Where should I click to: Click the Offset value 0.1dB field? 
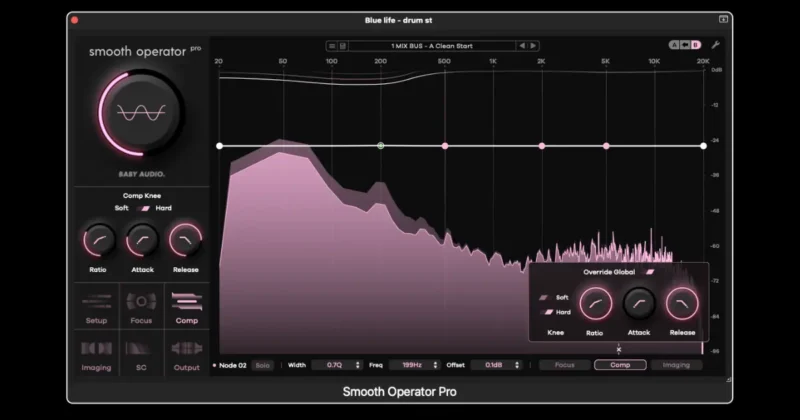[x=492, y=365]
